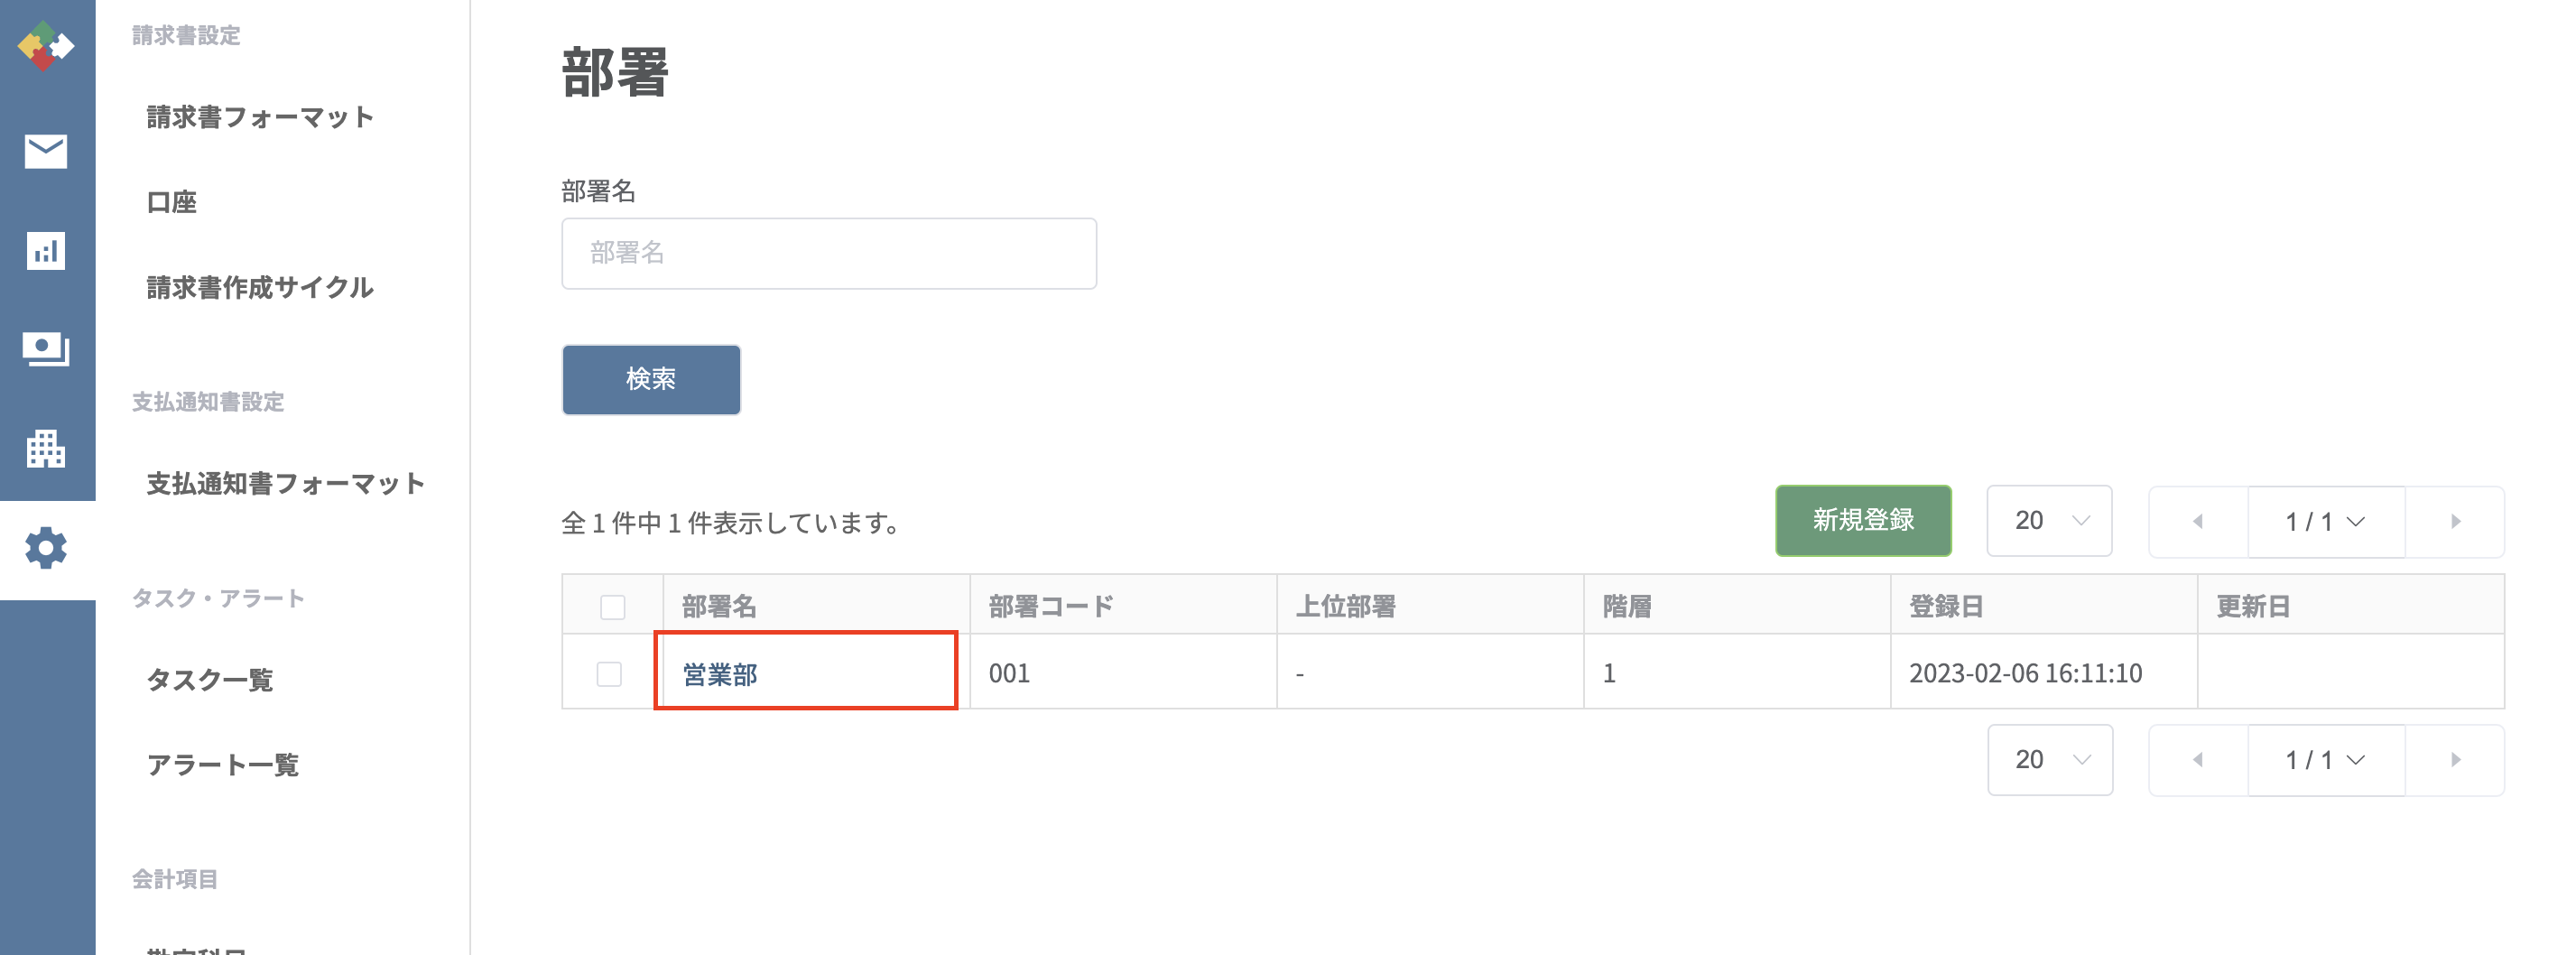Open the payment money icon in sidebar
This screenshot has width=2576, height=955.
tap(46, 350)
